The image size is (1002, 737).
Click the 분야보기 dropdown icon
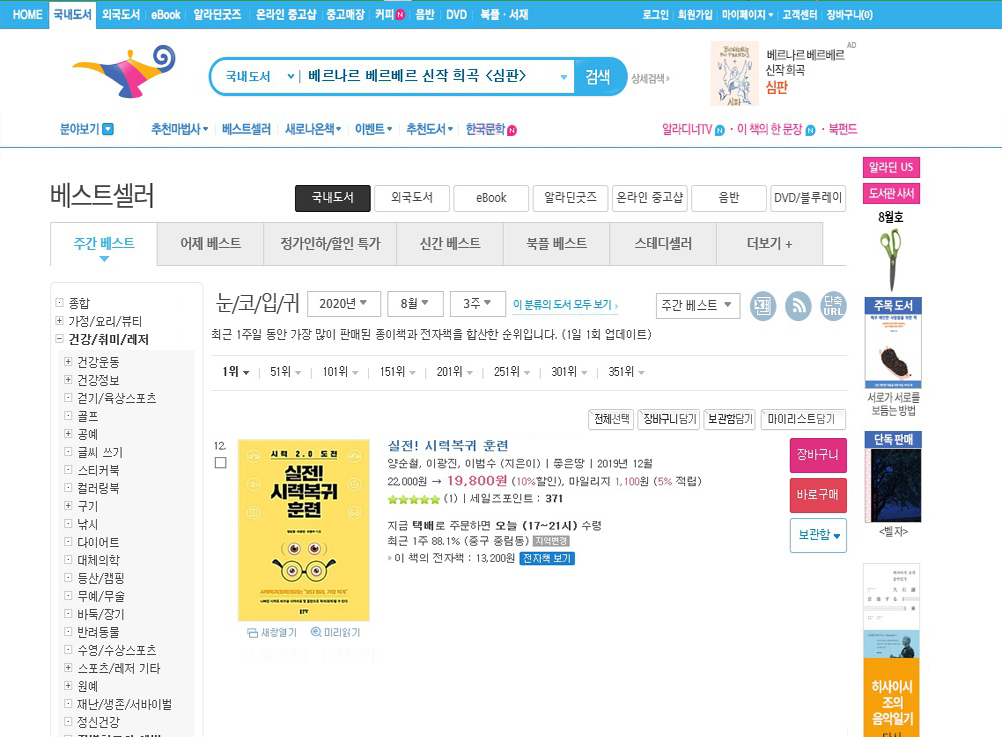108,129
